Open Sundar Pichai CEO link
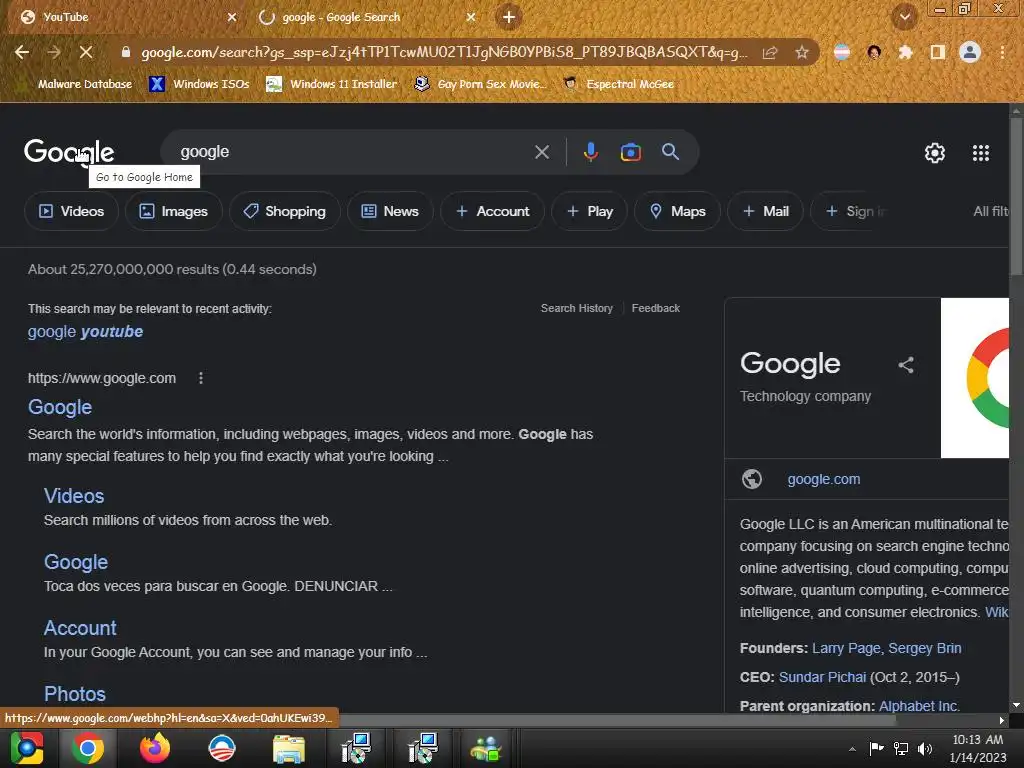Image resolution: width=1024 pixels, height=768 pixels. click(822, 677)
